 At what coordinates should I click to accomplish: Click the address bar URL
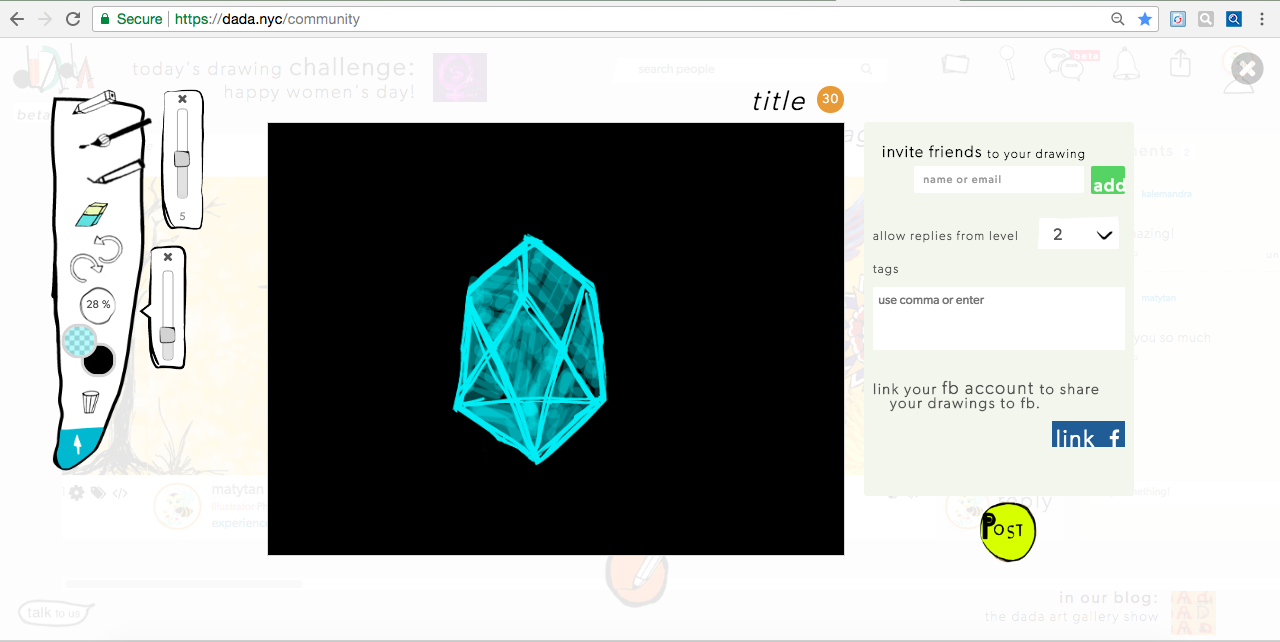(x=267, y=19)
